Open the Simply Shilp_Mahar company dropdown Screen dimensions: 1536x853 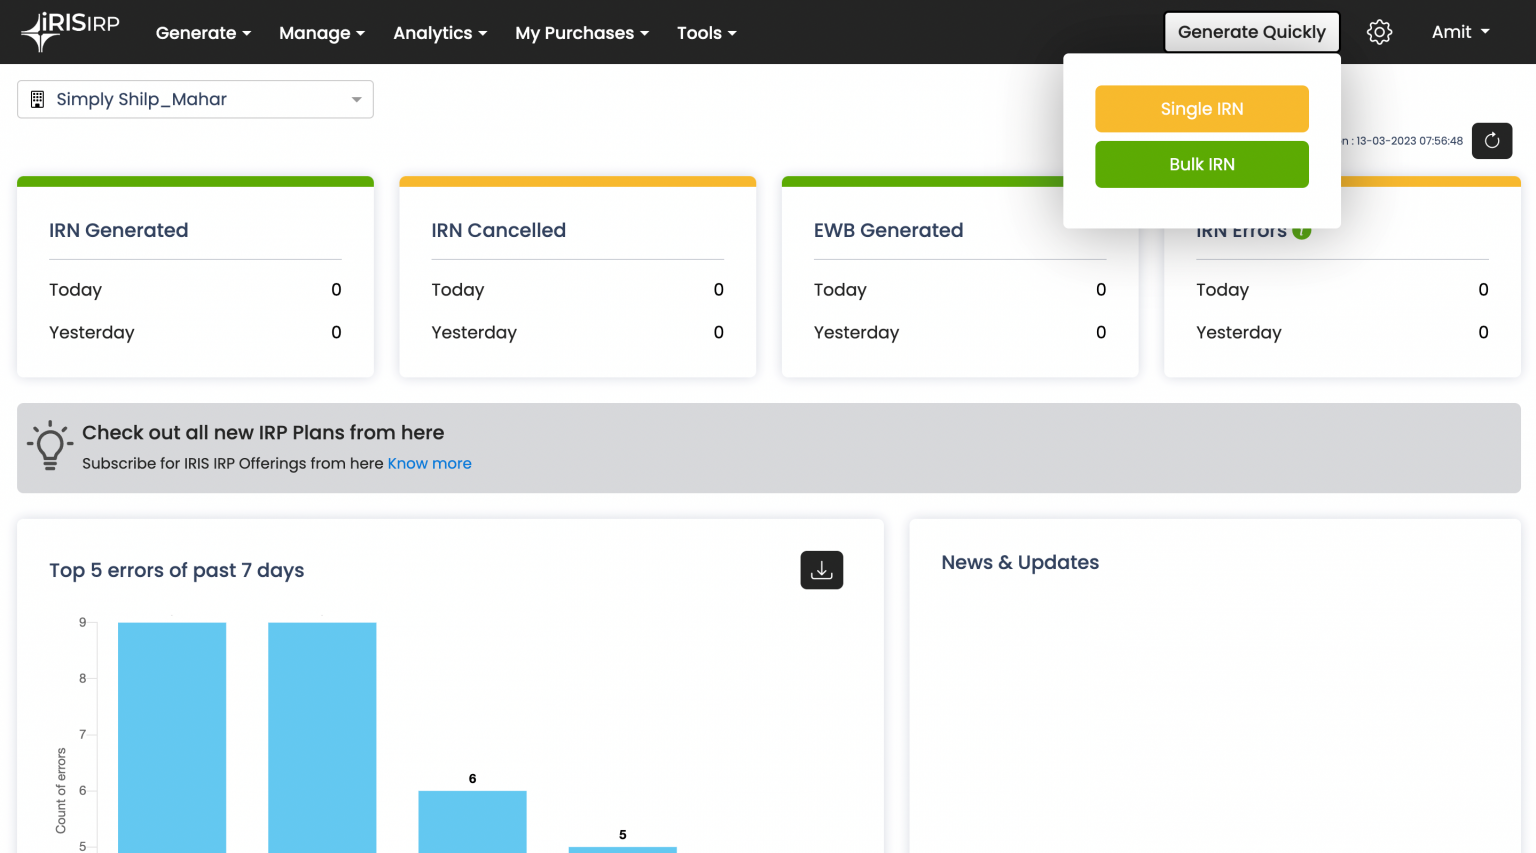pos(356,99)
